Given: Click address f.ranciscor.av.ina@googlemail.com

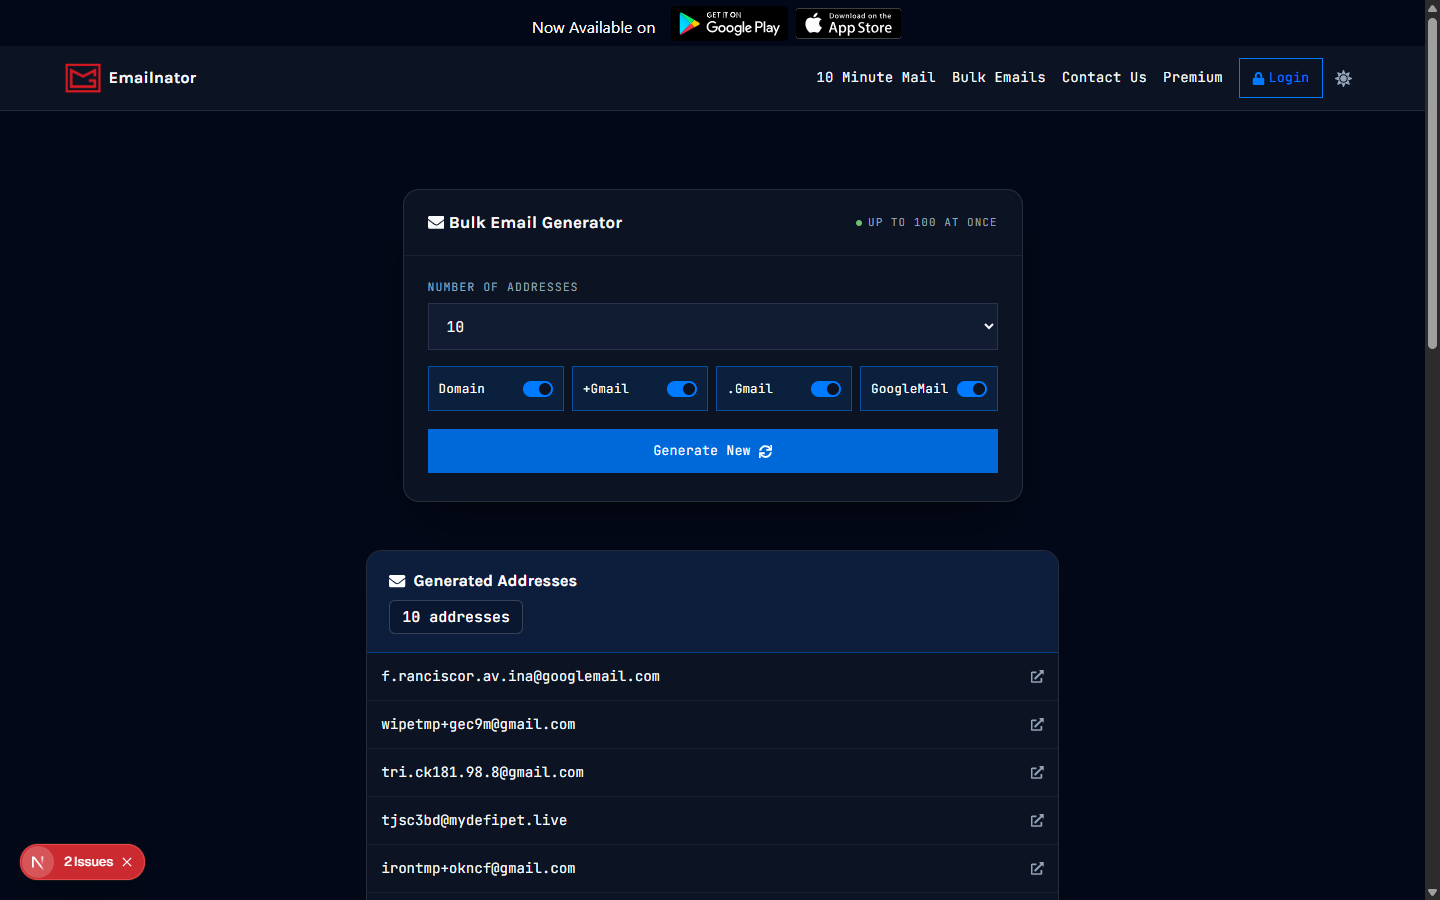Looking at the screenshot, I should [521, 677].
